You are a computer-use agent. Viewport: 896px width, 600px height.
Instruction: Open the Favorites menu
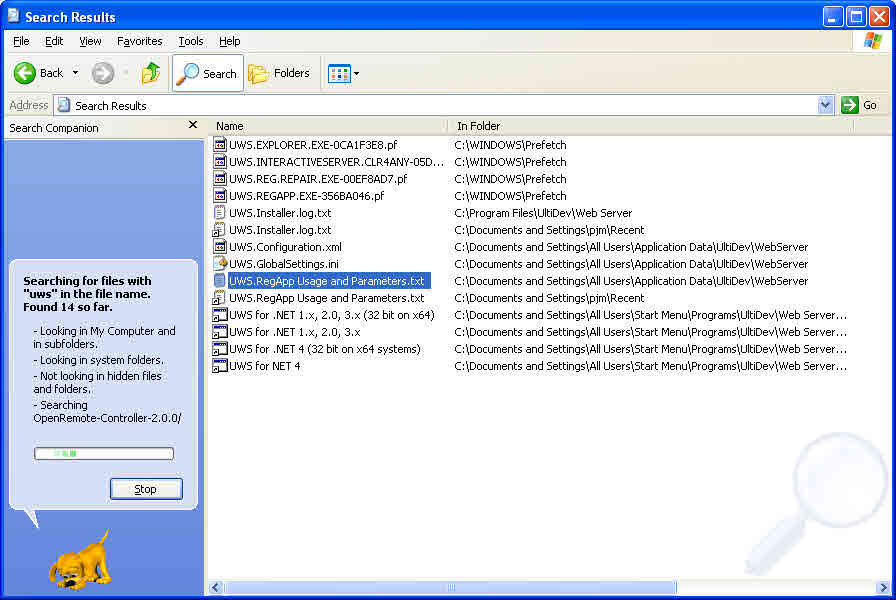pos(139,41)
